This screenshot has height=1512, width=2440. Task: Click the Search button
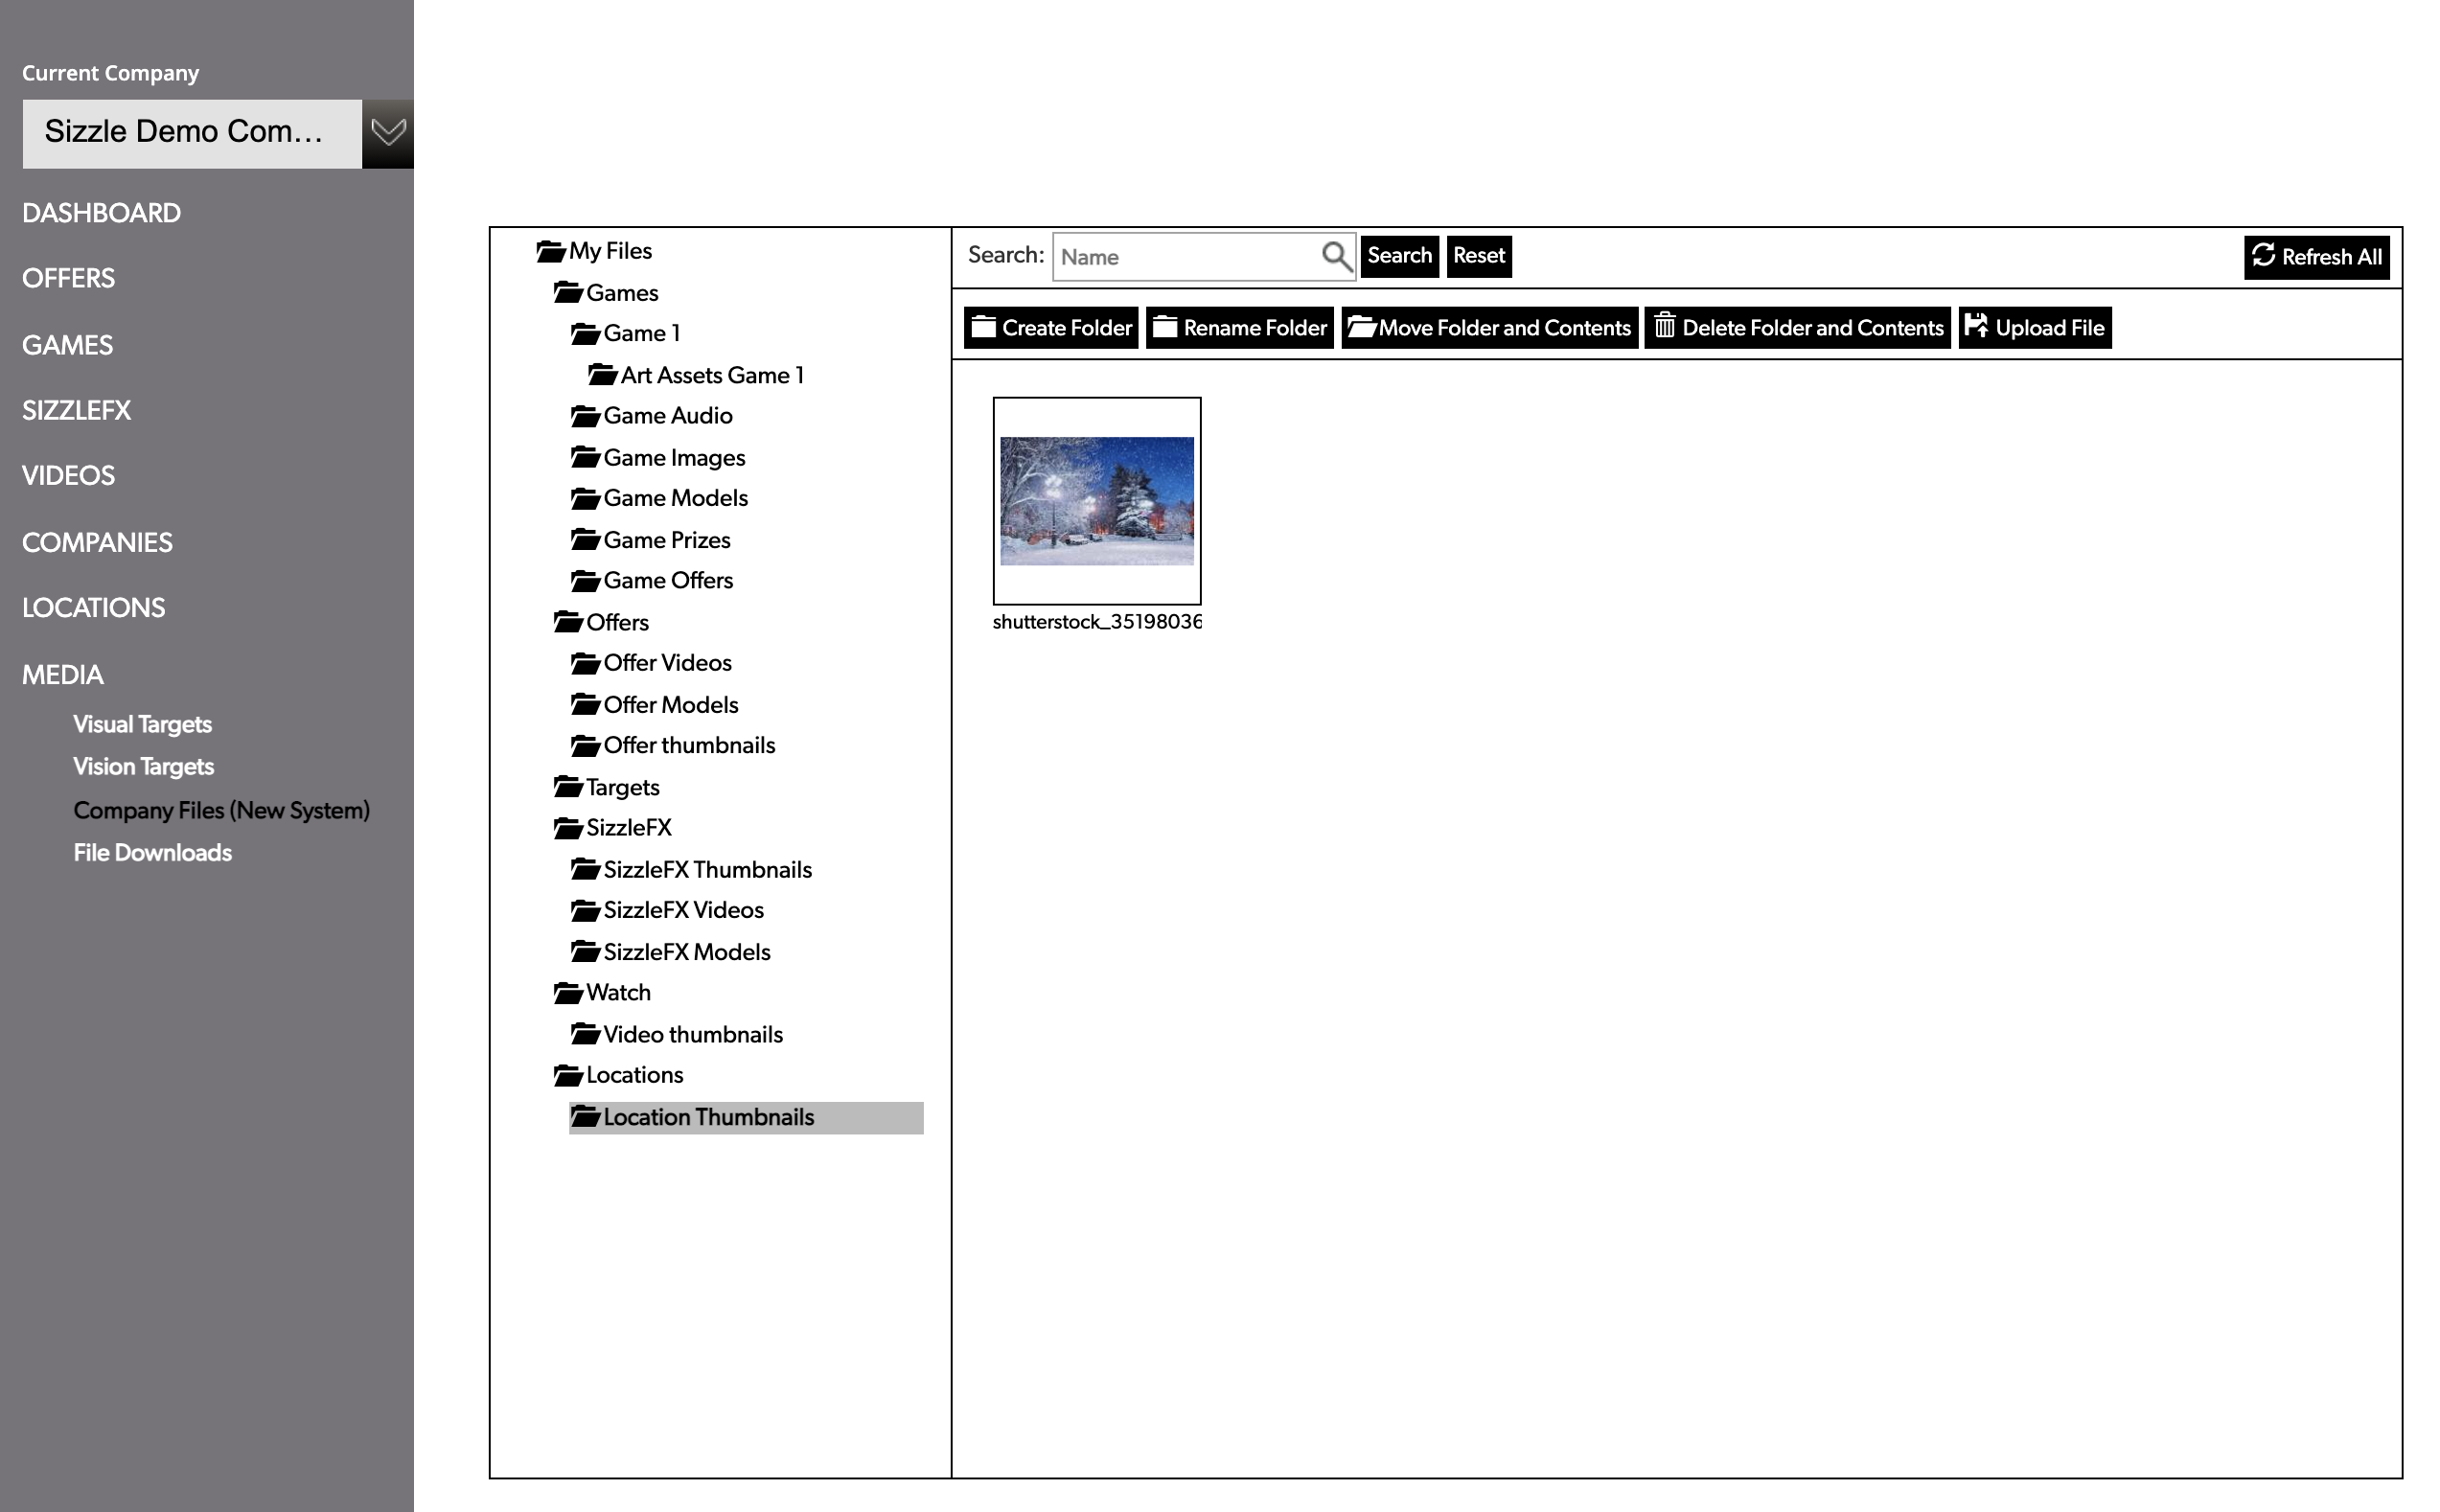pos(1397,256)
